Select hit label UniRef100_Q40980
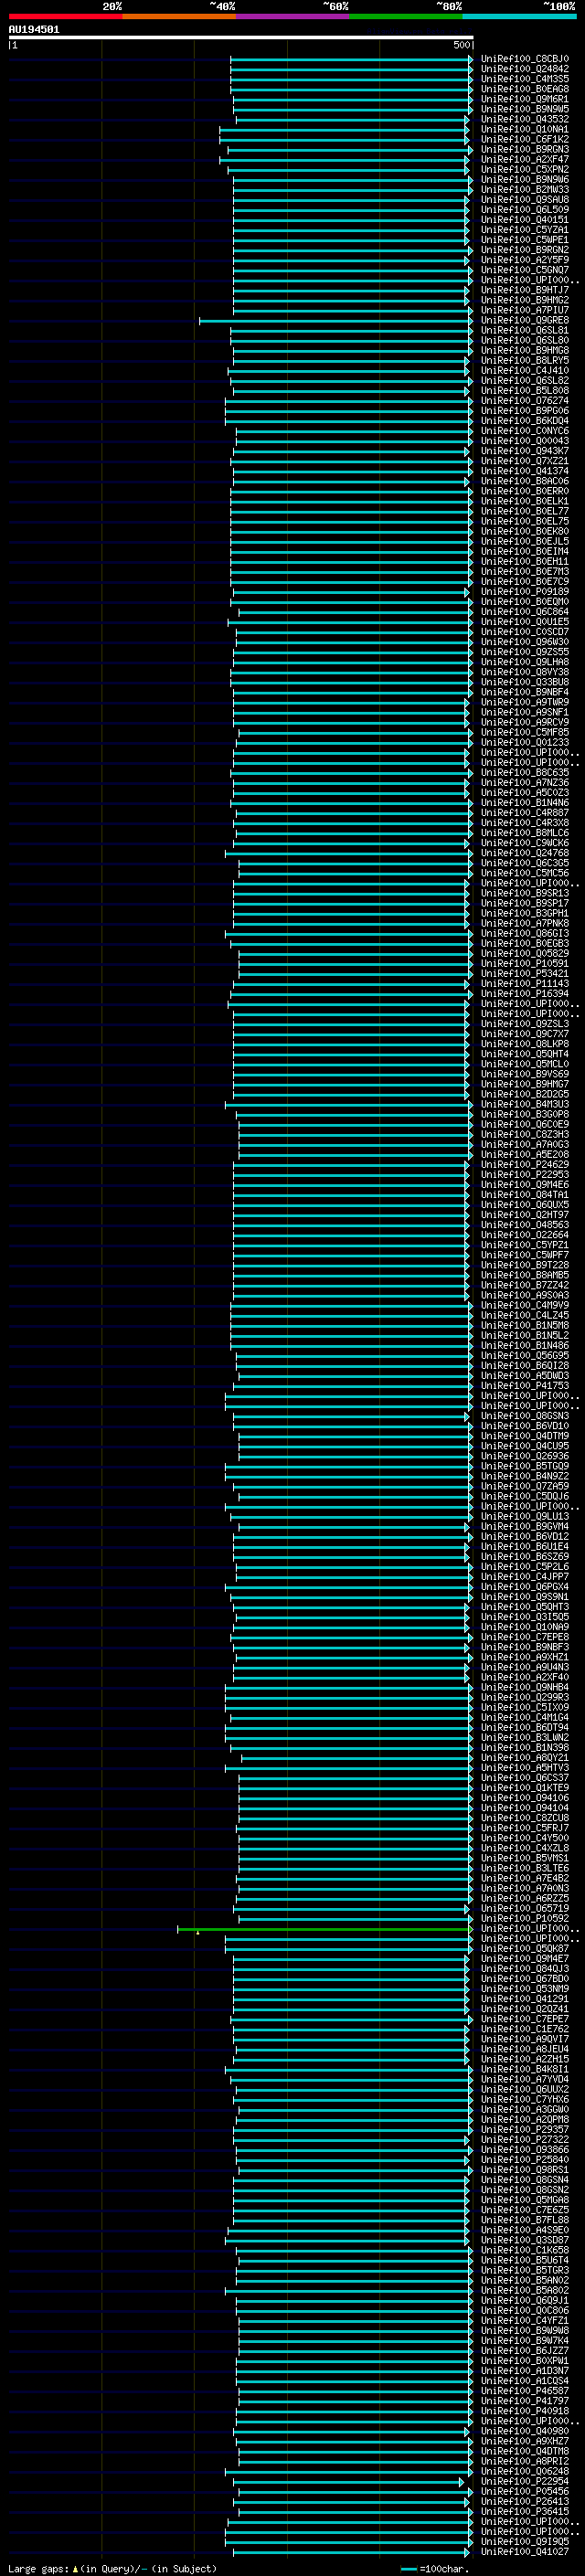The height and width of the screenshot is (2576, 585). (x=524, y=2431)
